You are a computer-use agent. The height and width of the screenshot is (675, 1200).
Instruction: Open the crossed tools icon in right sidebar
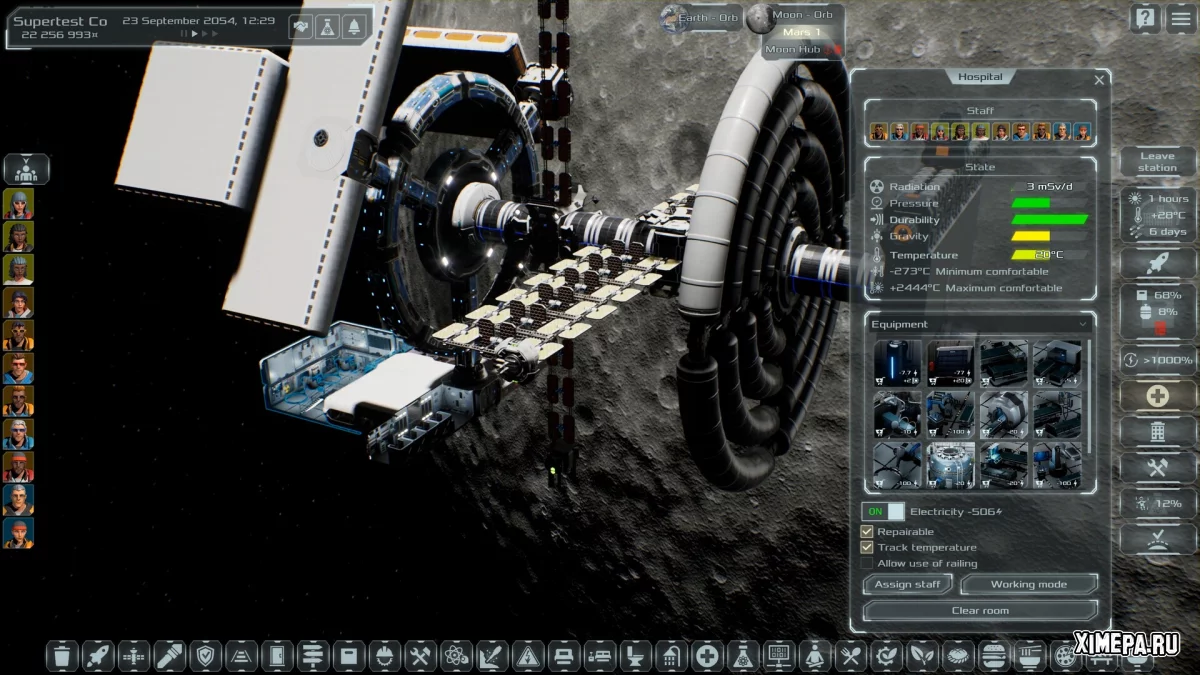coord(1157,467)
